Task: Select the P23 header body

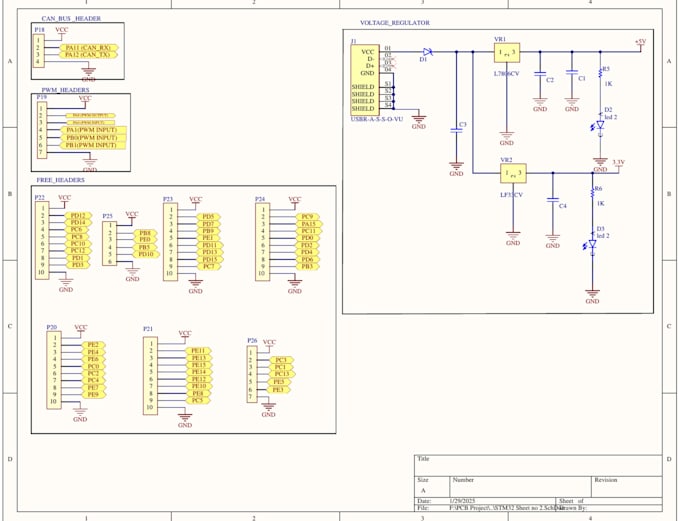Action: click(170, 242)
